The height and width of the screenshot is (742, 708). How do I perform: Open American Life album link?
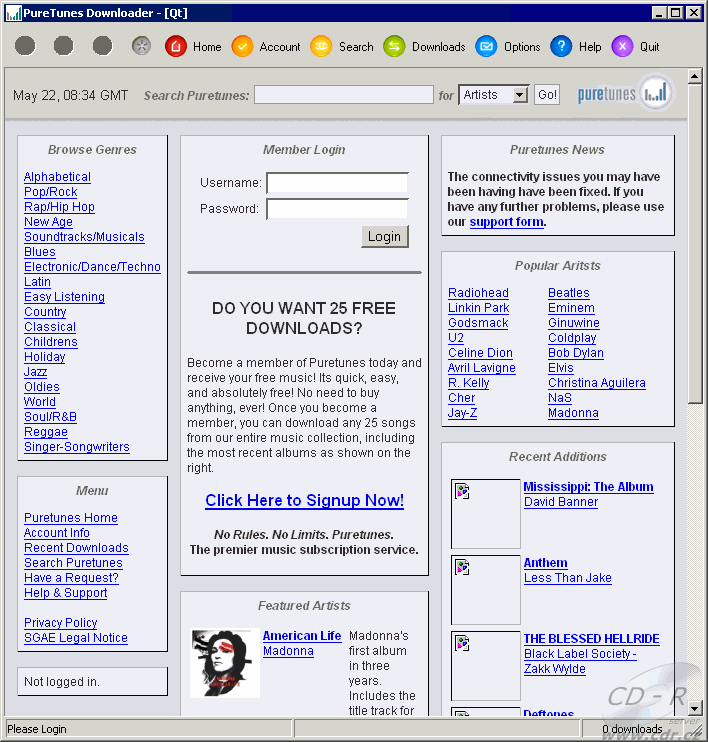[302, 636]
